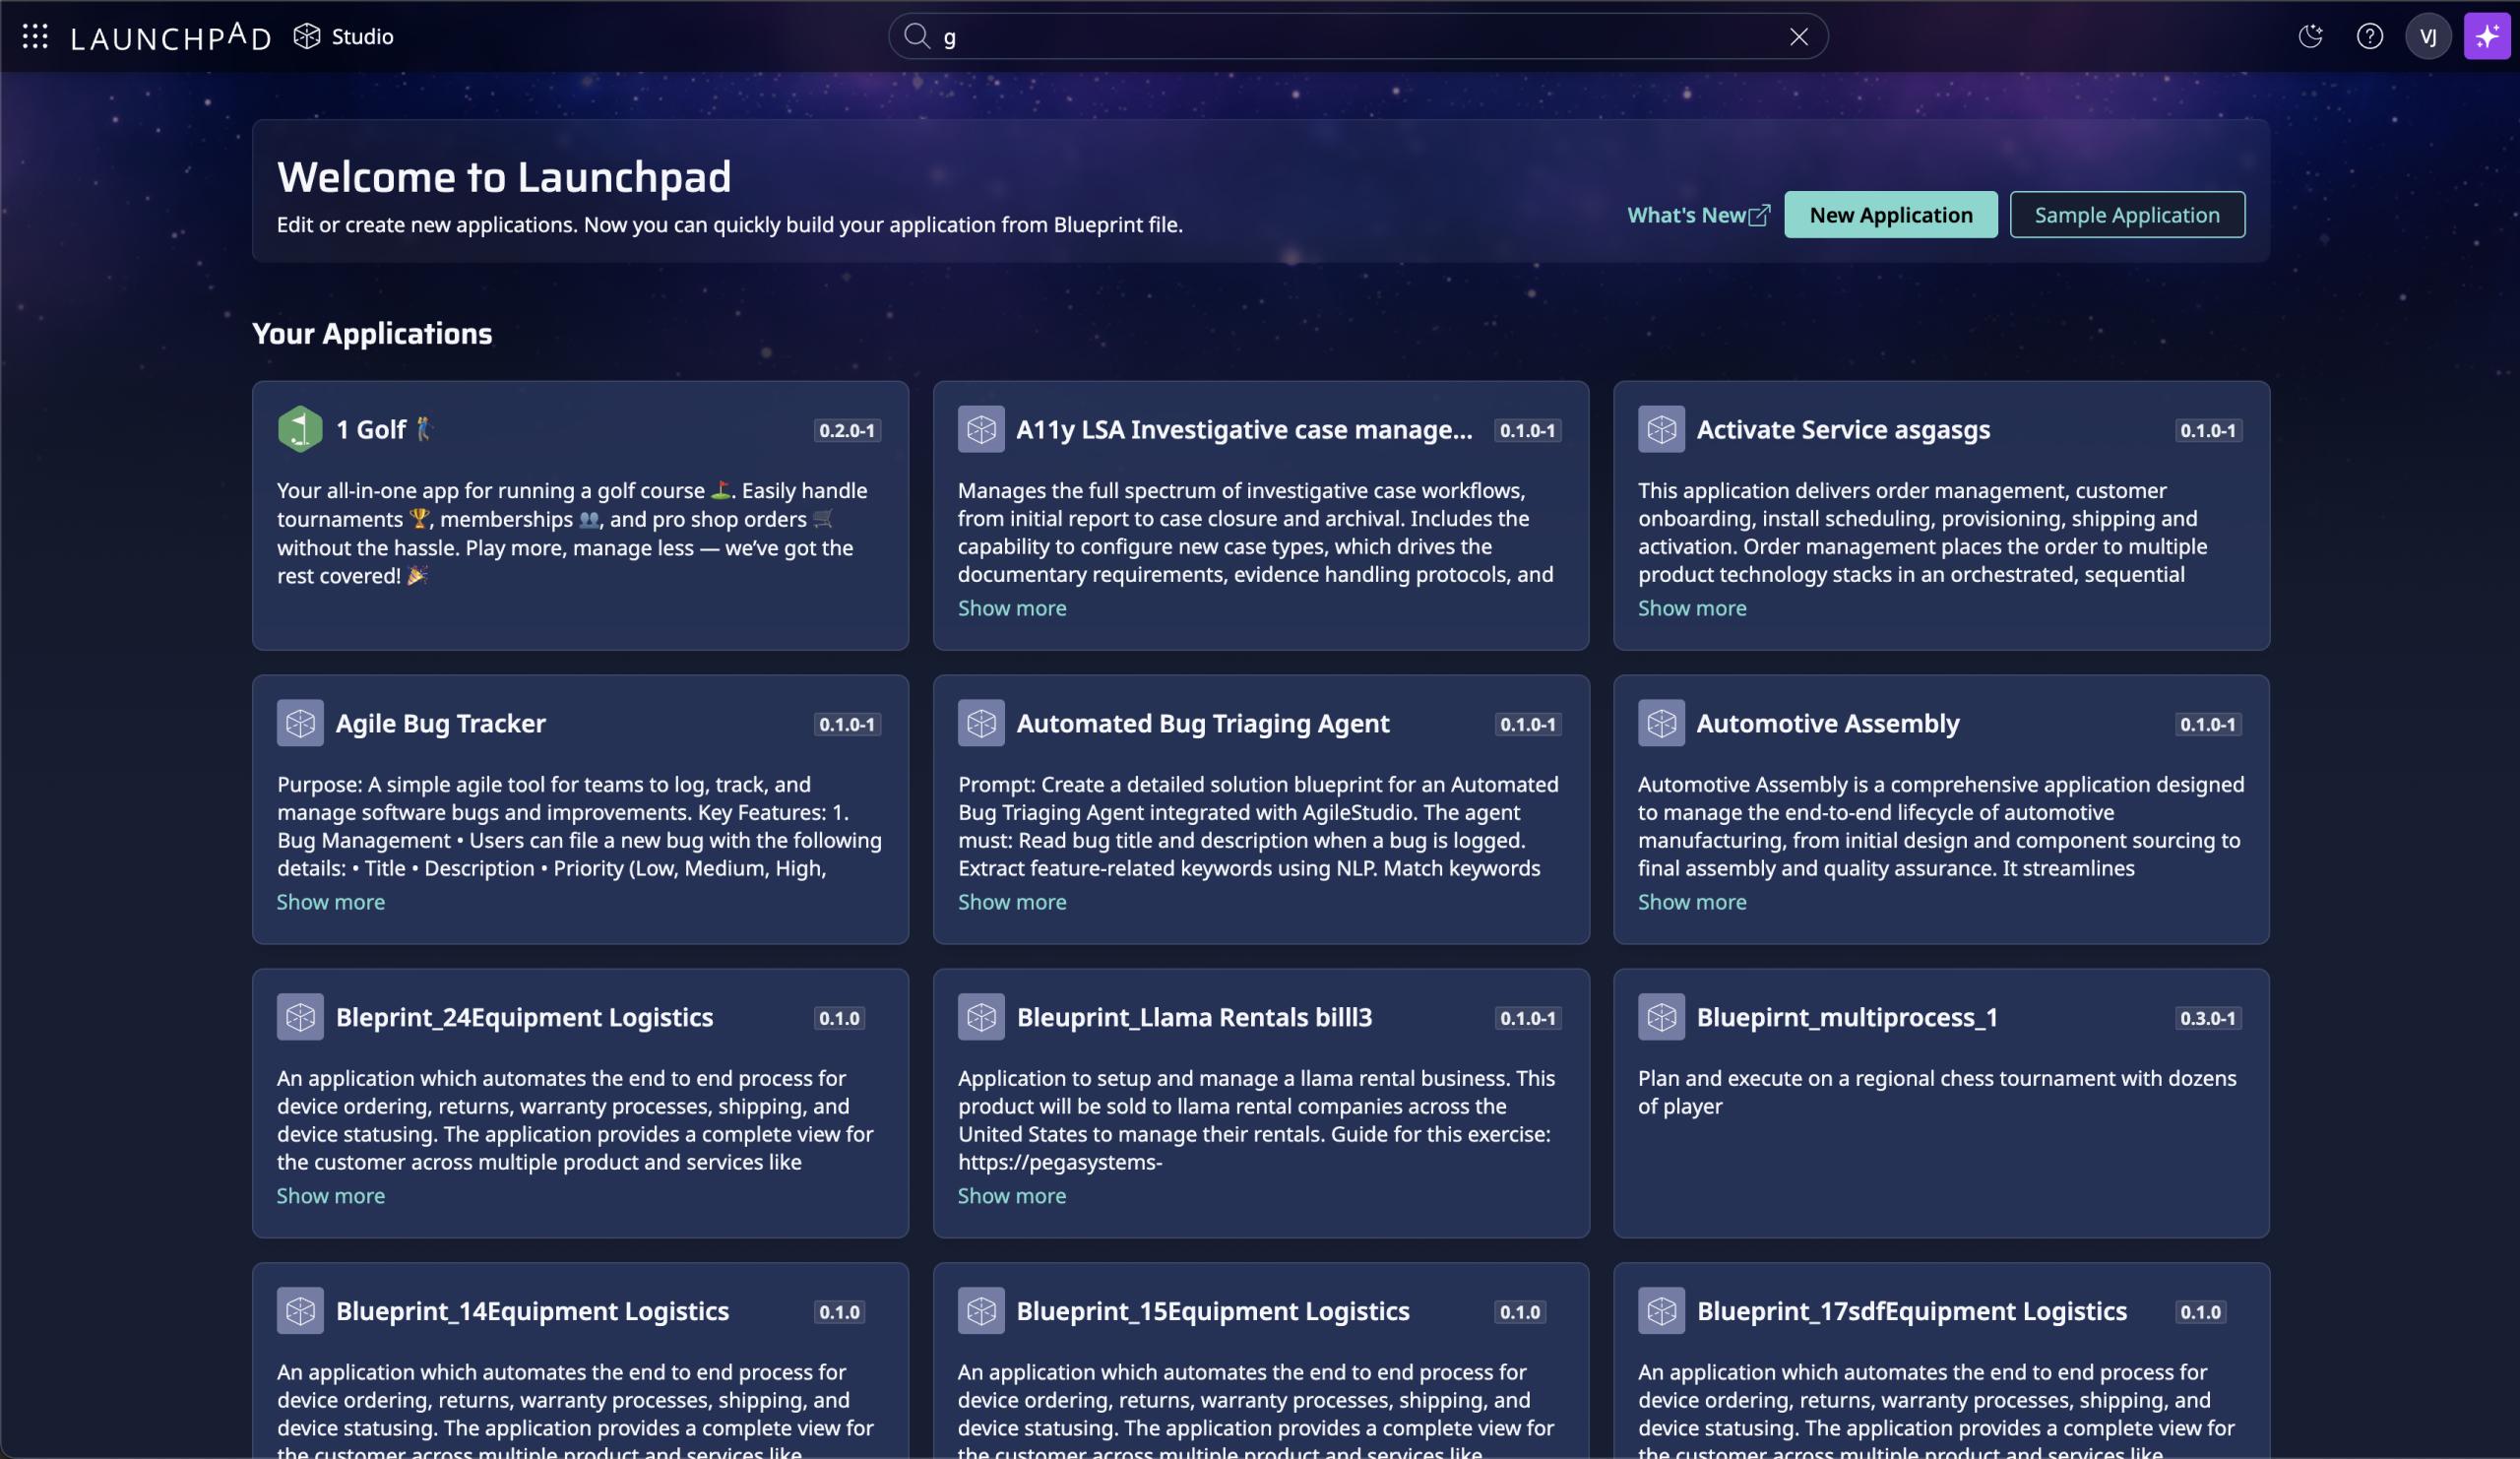Viewport: 2520px width, 1459px height.
Task: Click the New Application button
Action: (x=1890, y=214)
